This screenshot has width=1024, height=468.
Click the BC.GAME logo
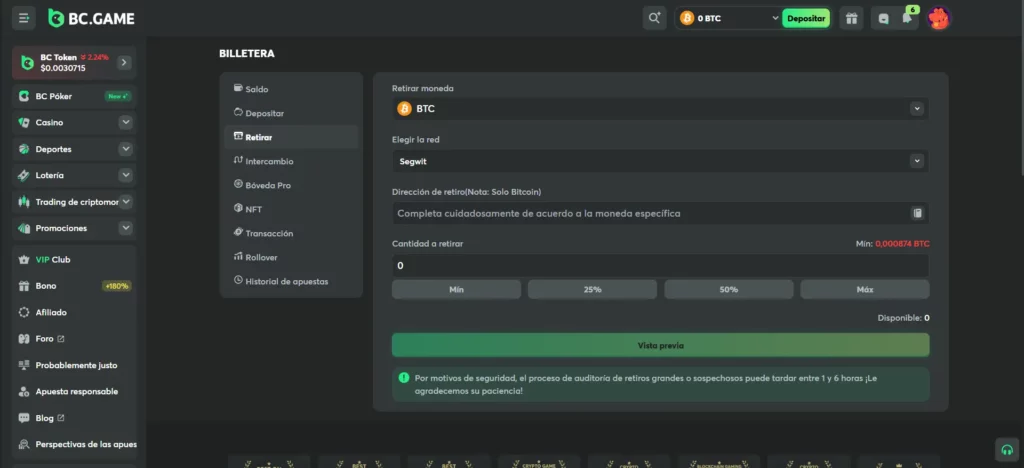click(x=91, y=18)
